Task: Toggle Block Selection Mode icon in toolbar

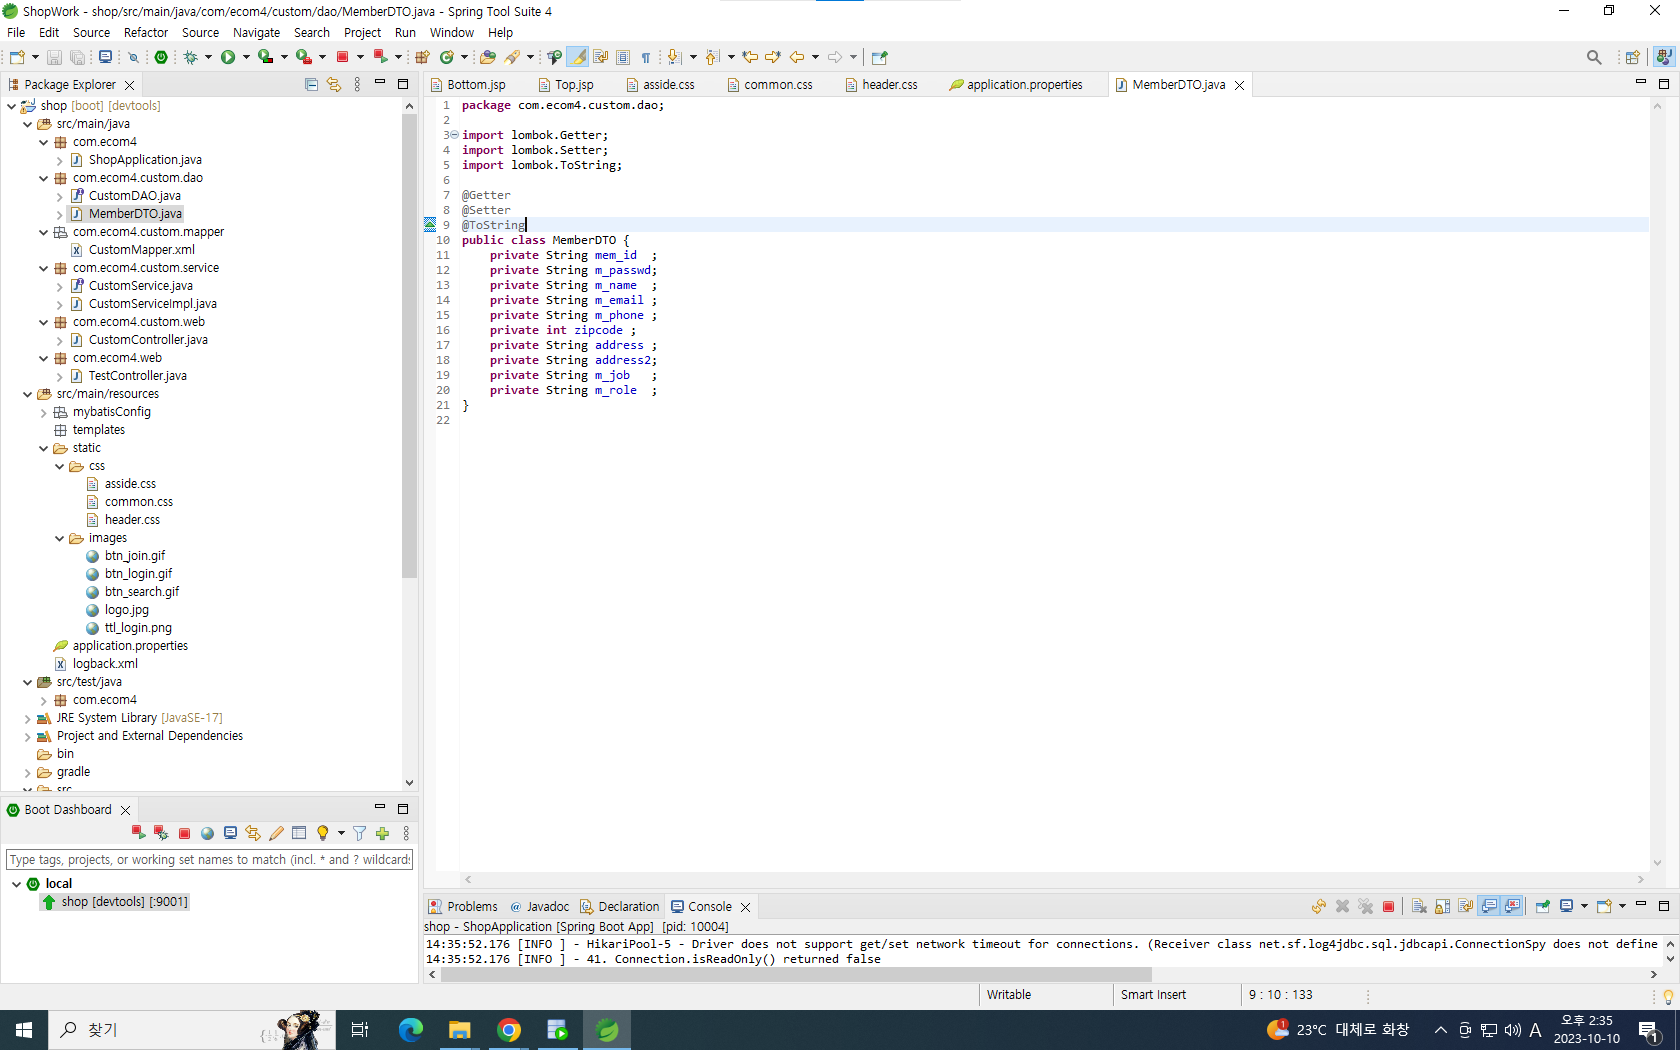Action: pyautogui.click(x=623, y=57)
